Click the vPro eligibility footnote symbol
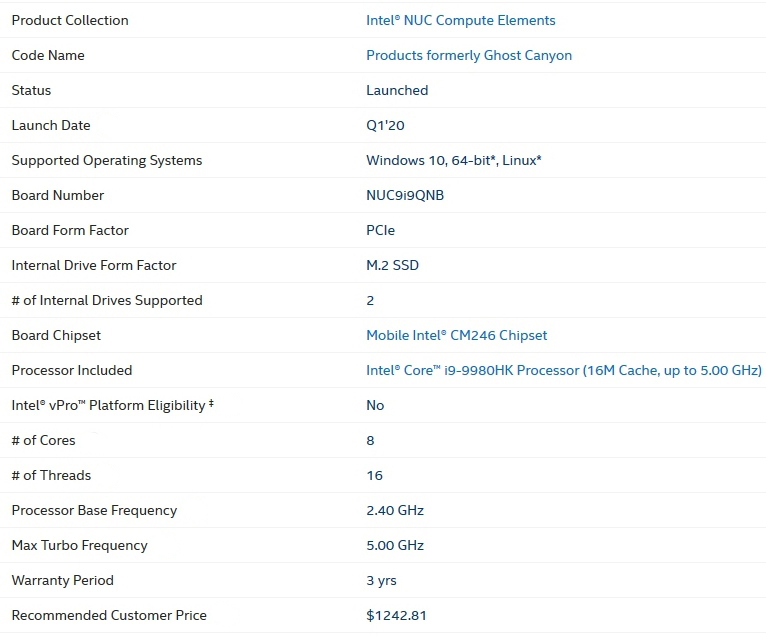 click(x=212, y=403)
